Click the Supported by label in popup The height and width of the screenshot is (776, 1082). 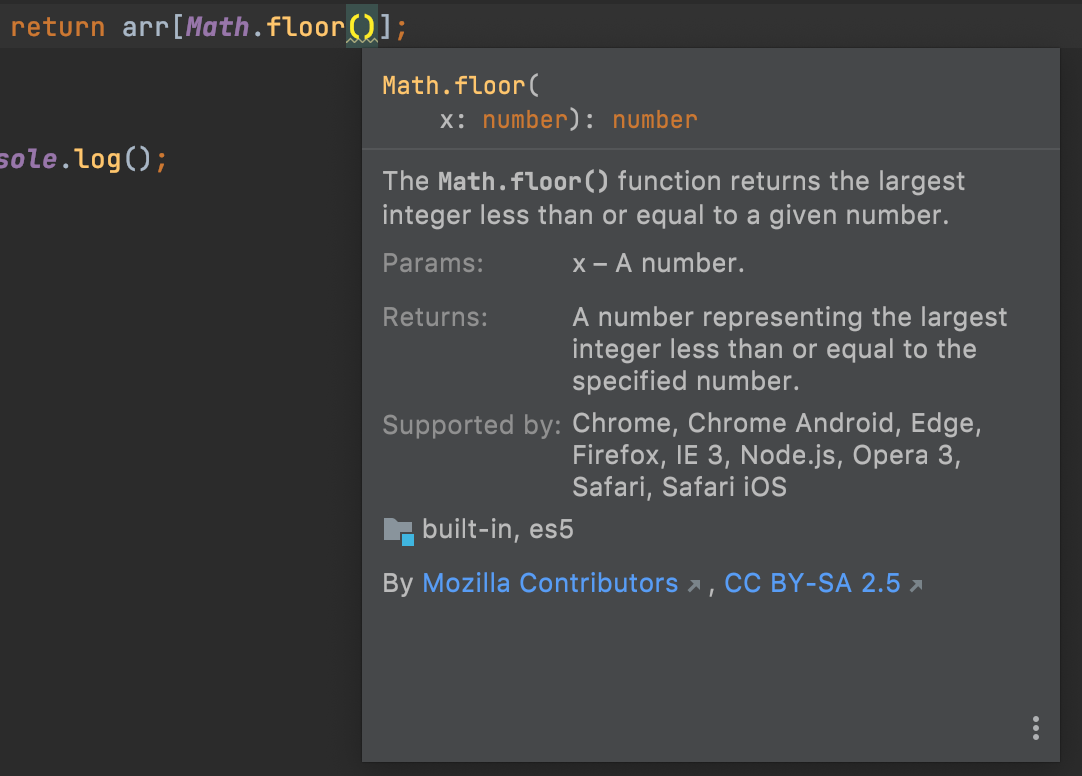click(472, 425)
